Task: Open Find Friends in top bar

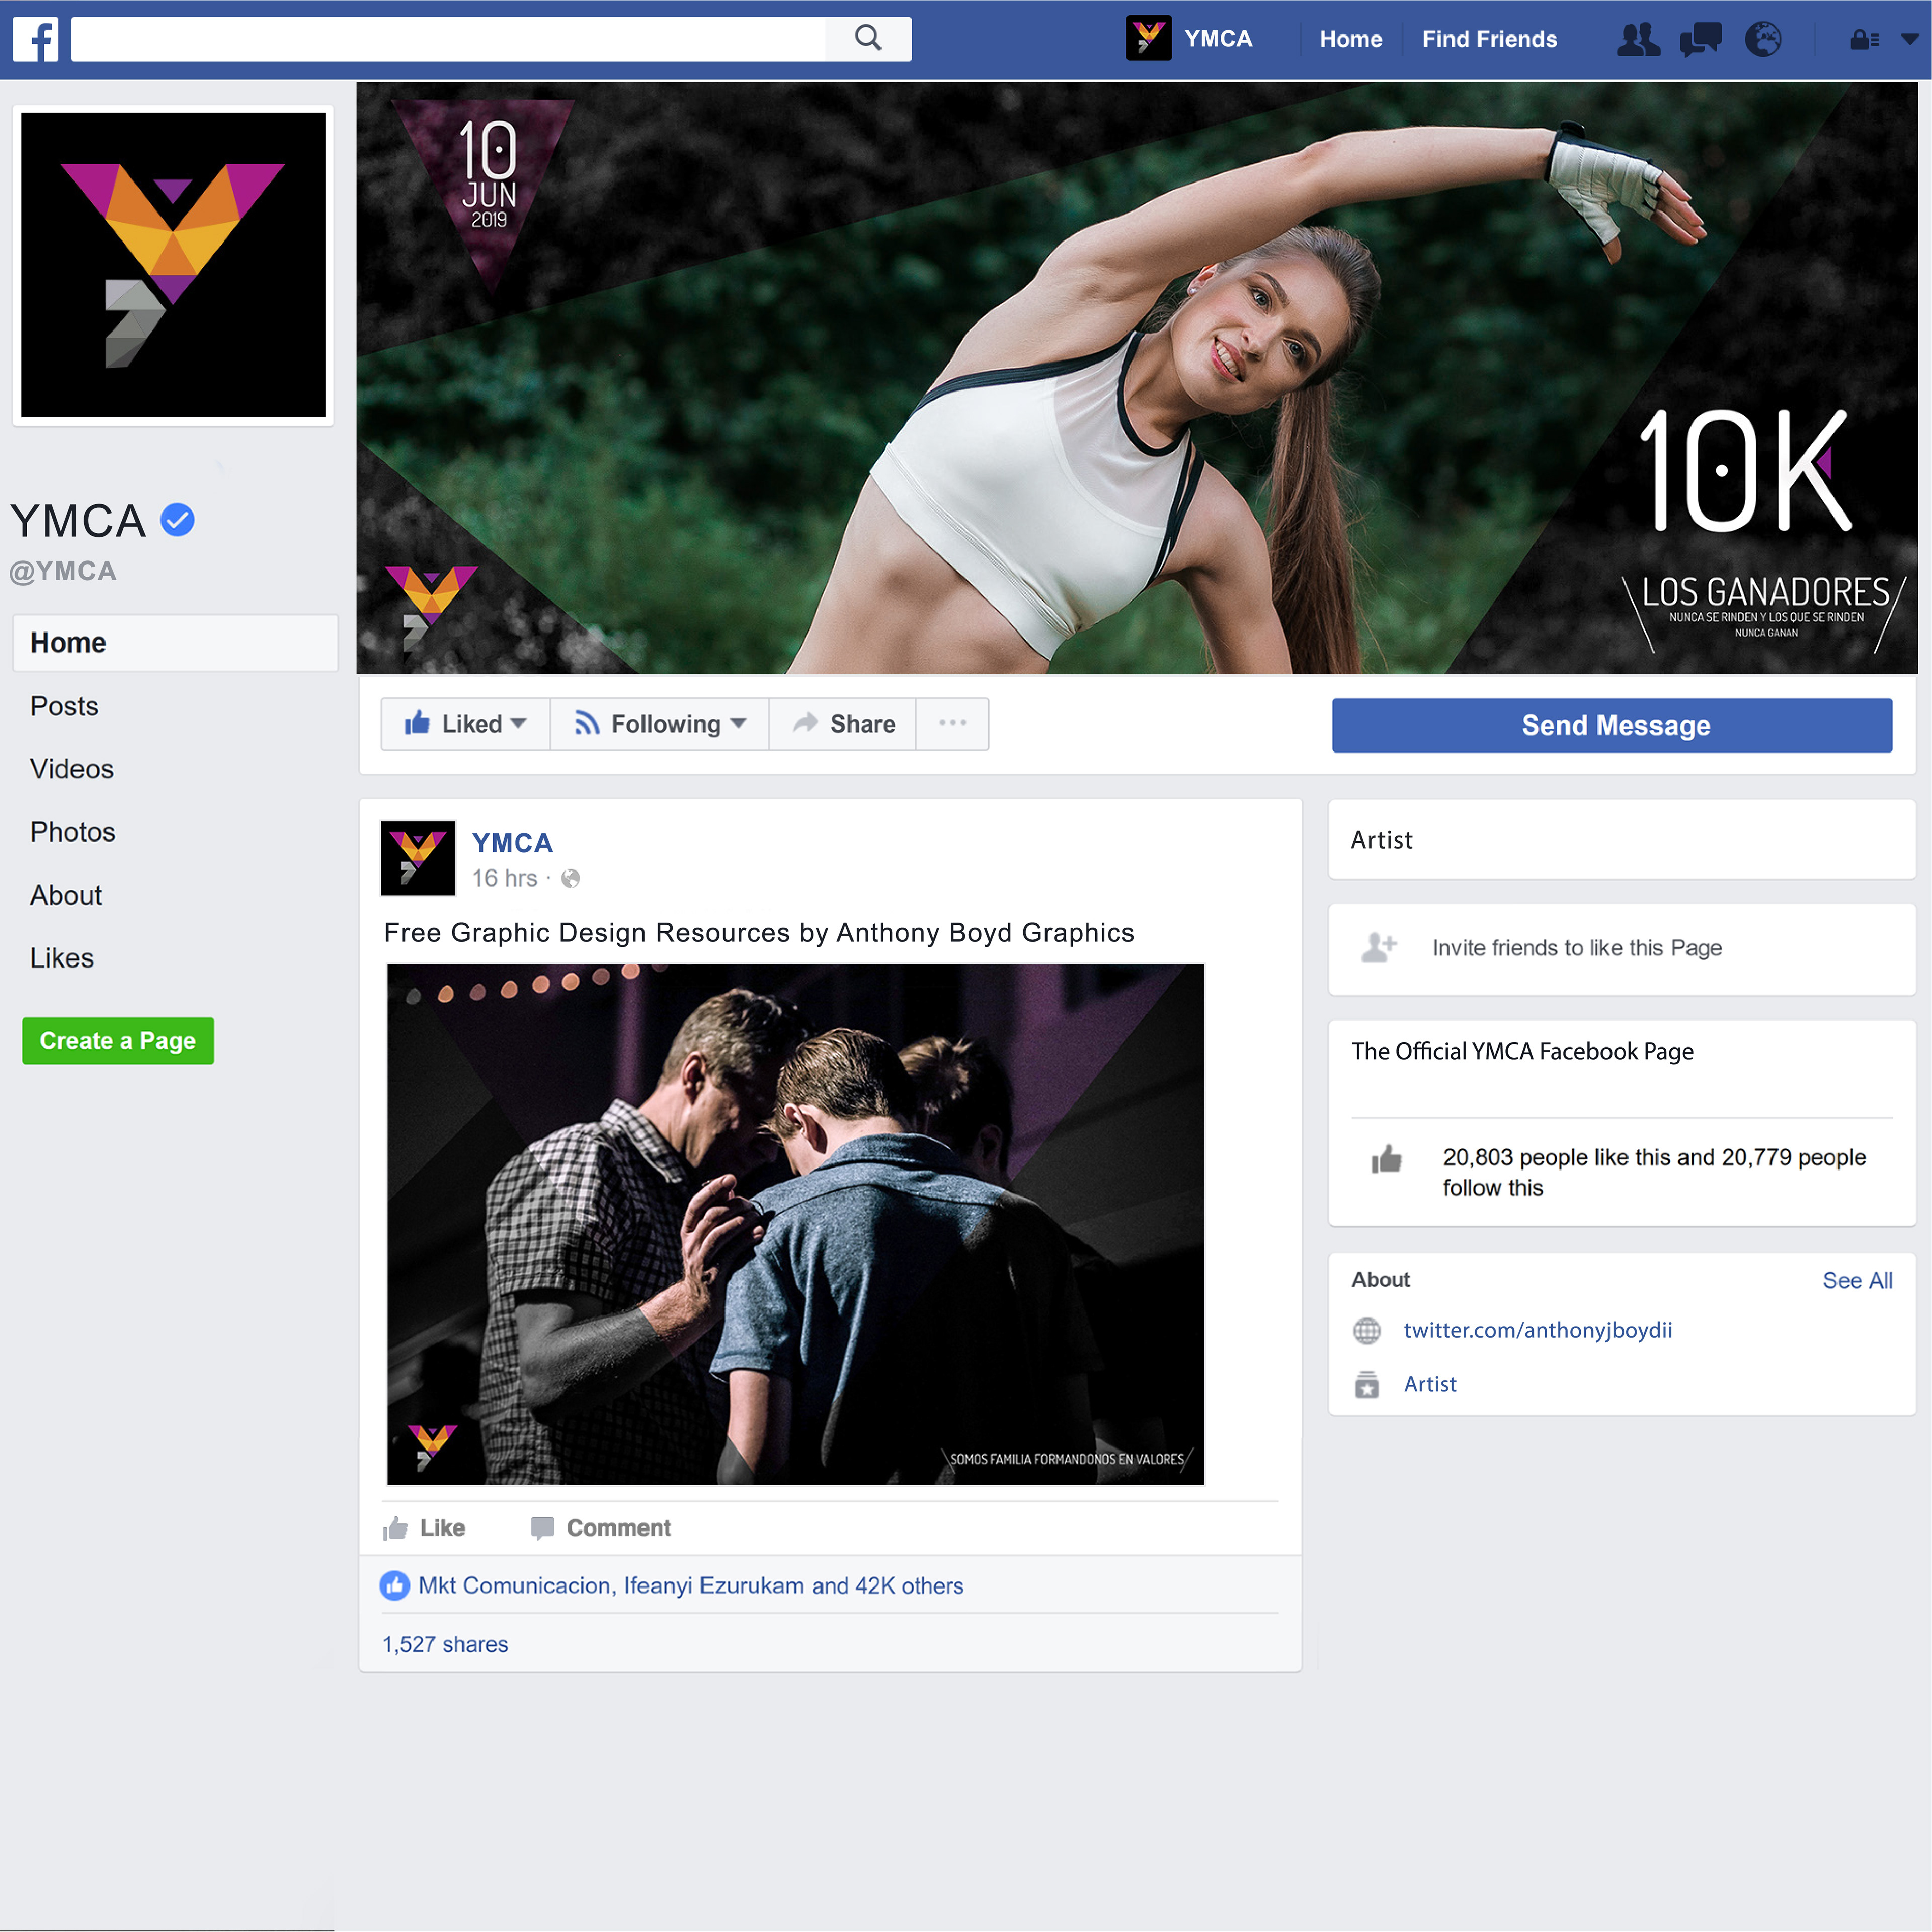Action: pyautogui.click(x=1489, y=39)
